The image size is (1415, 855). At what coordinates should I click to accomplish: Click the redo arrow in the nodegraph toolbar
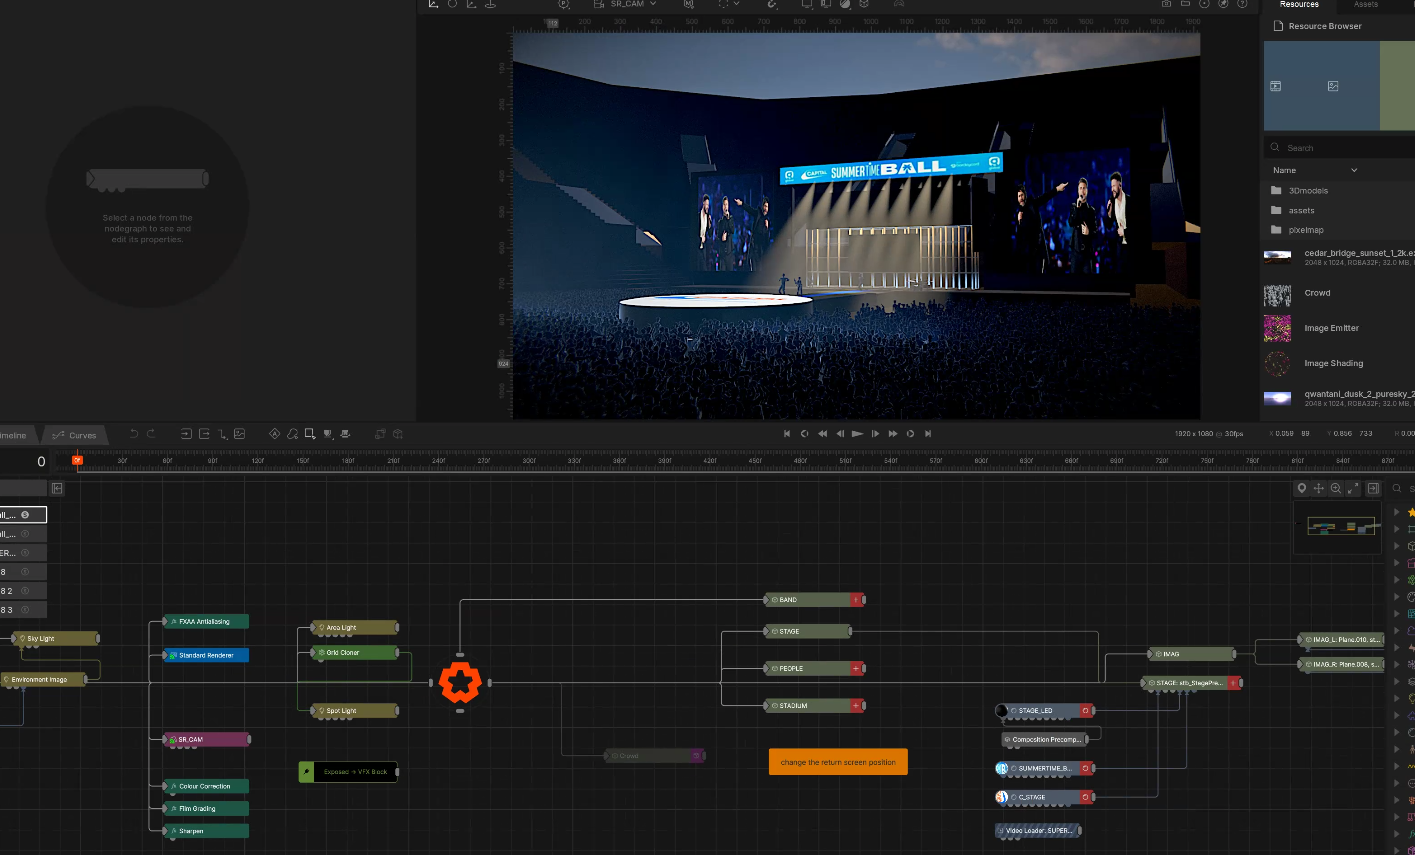[152, 434]
